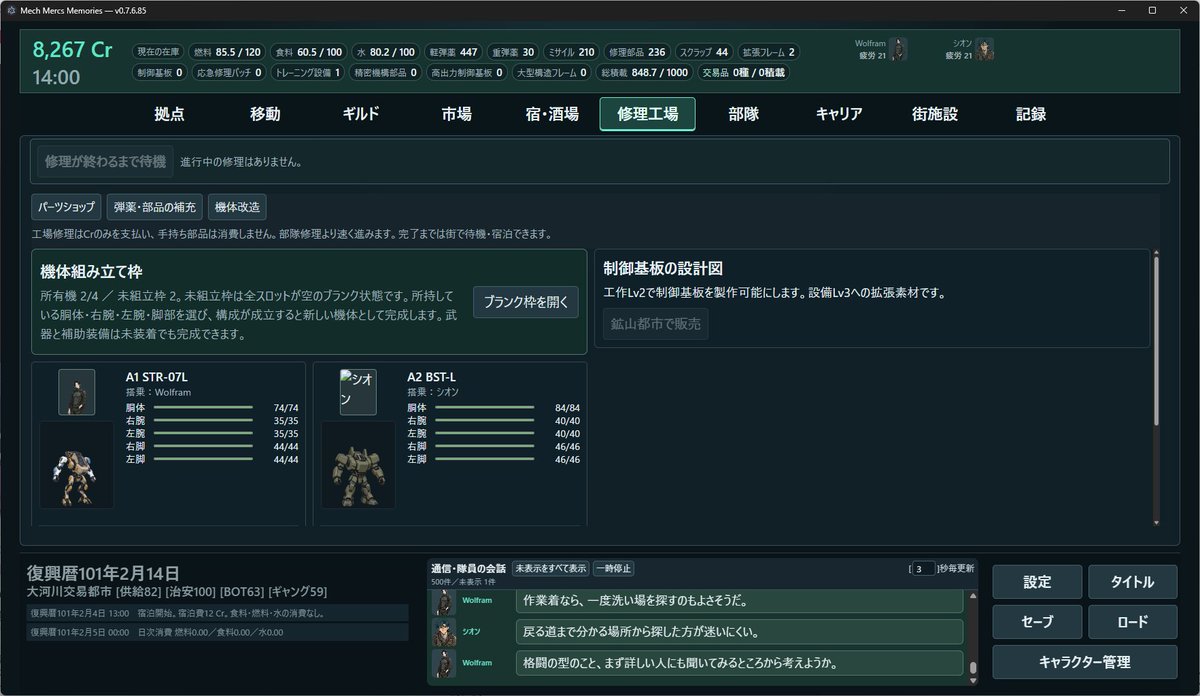
Task: Click the 水 80.2 / 100 resource chip
Action: [x=385, y=52]
